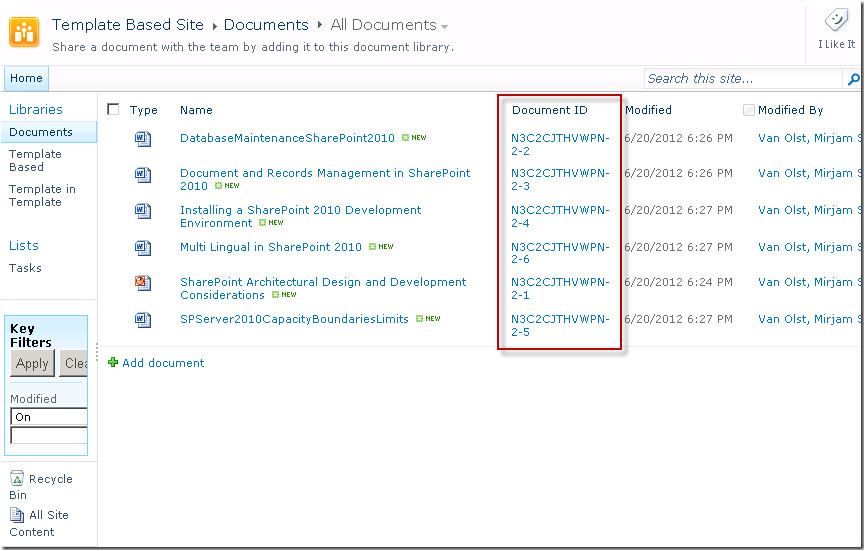Click the Libraries heading link
This screenshot has height=551, width=865.
click(36, 109)
